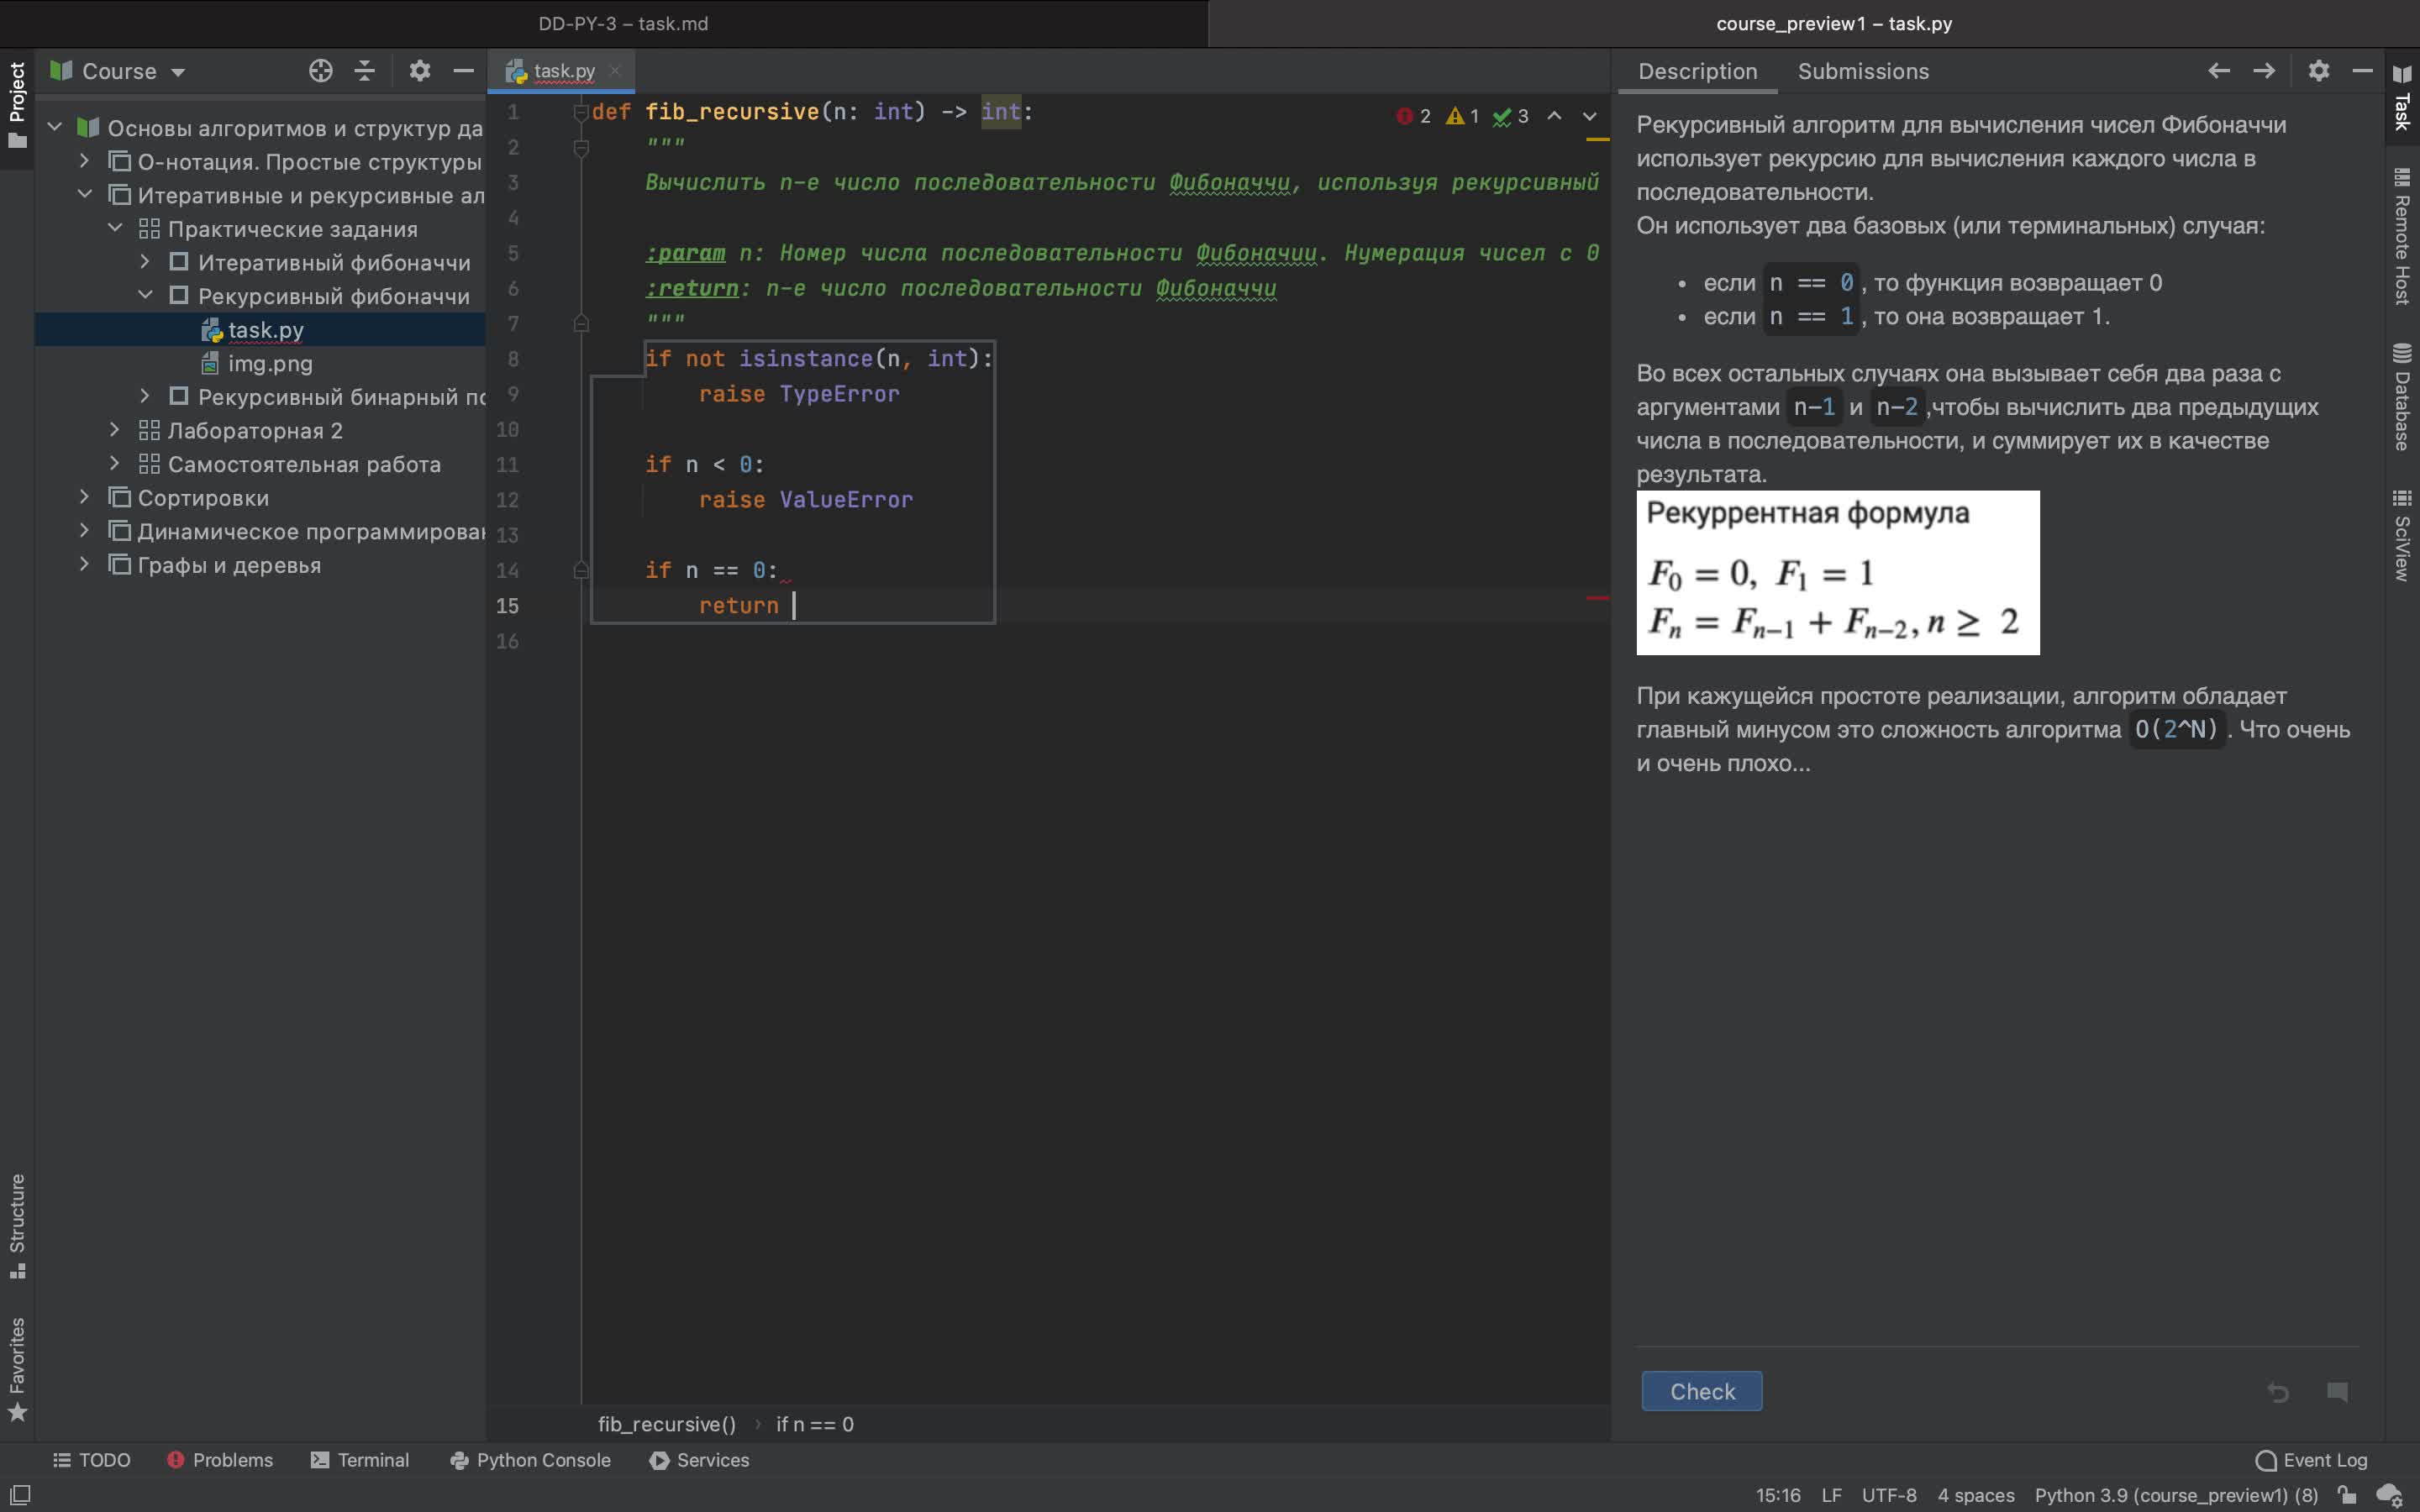The width and height of the screenshot is (2420, 1512).
Task: Select the task.py editor tab
Action: [x=562, y=71]
